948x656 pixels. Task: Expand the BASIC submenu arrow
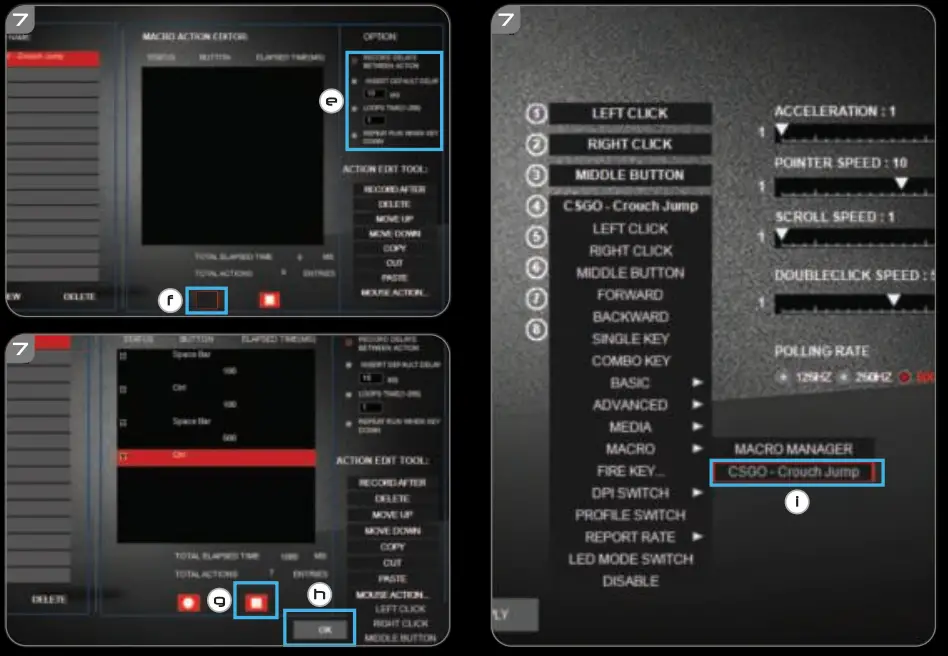698,382
